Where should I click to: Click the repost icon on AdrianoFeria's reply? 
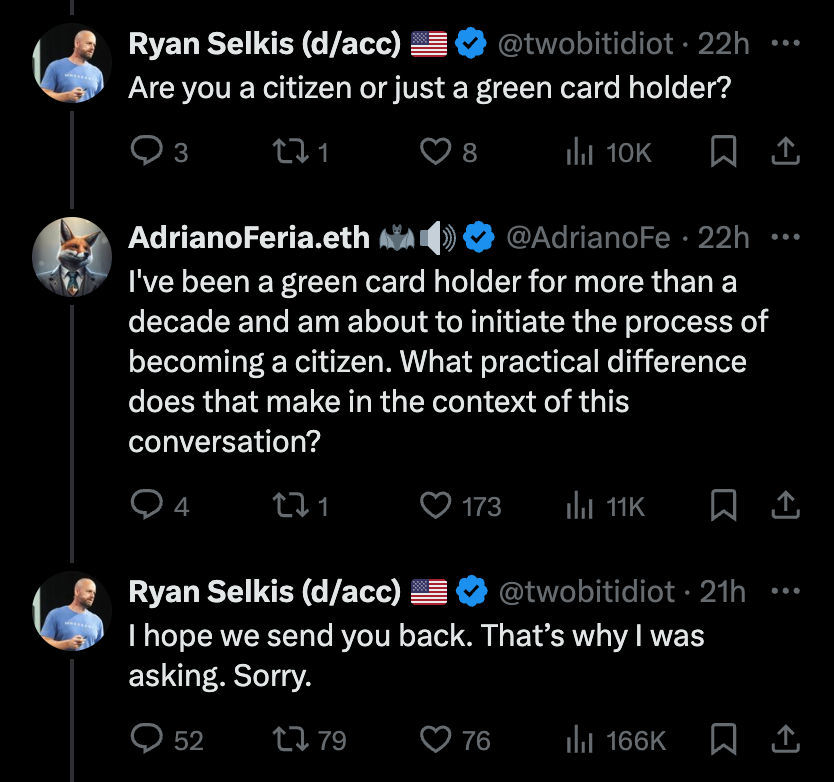(x=291, y=505)
